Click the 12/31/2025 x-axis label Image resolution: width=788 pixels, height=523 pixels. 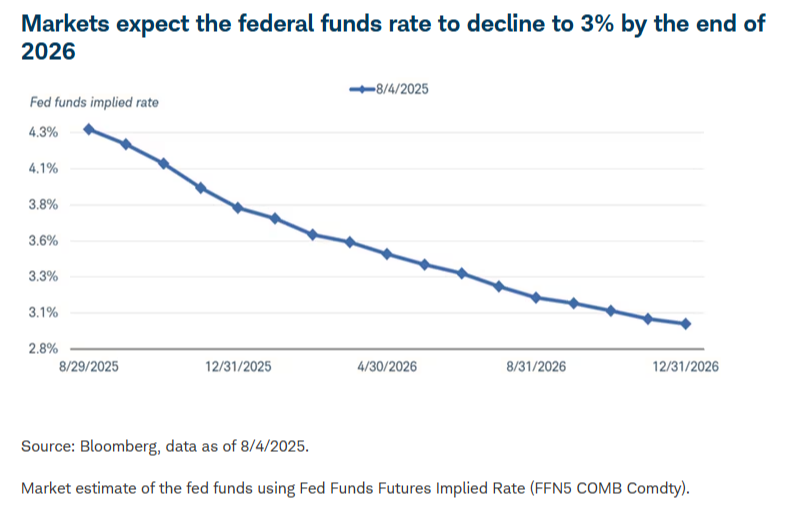pyautogui.click(x=238, y=367)
